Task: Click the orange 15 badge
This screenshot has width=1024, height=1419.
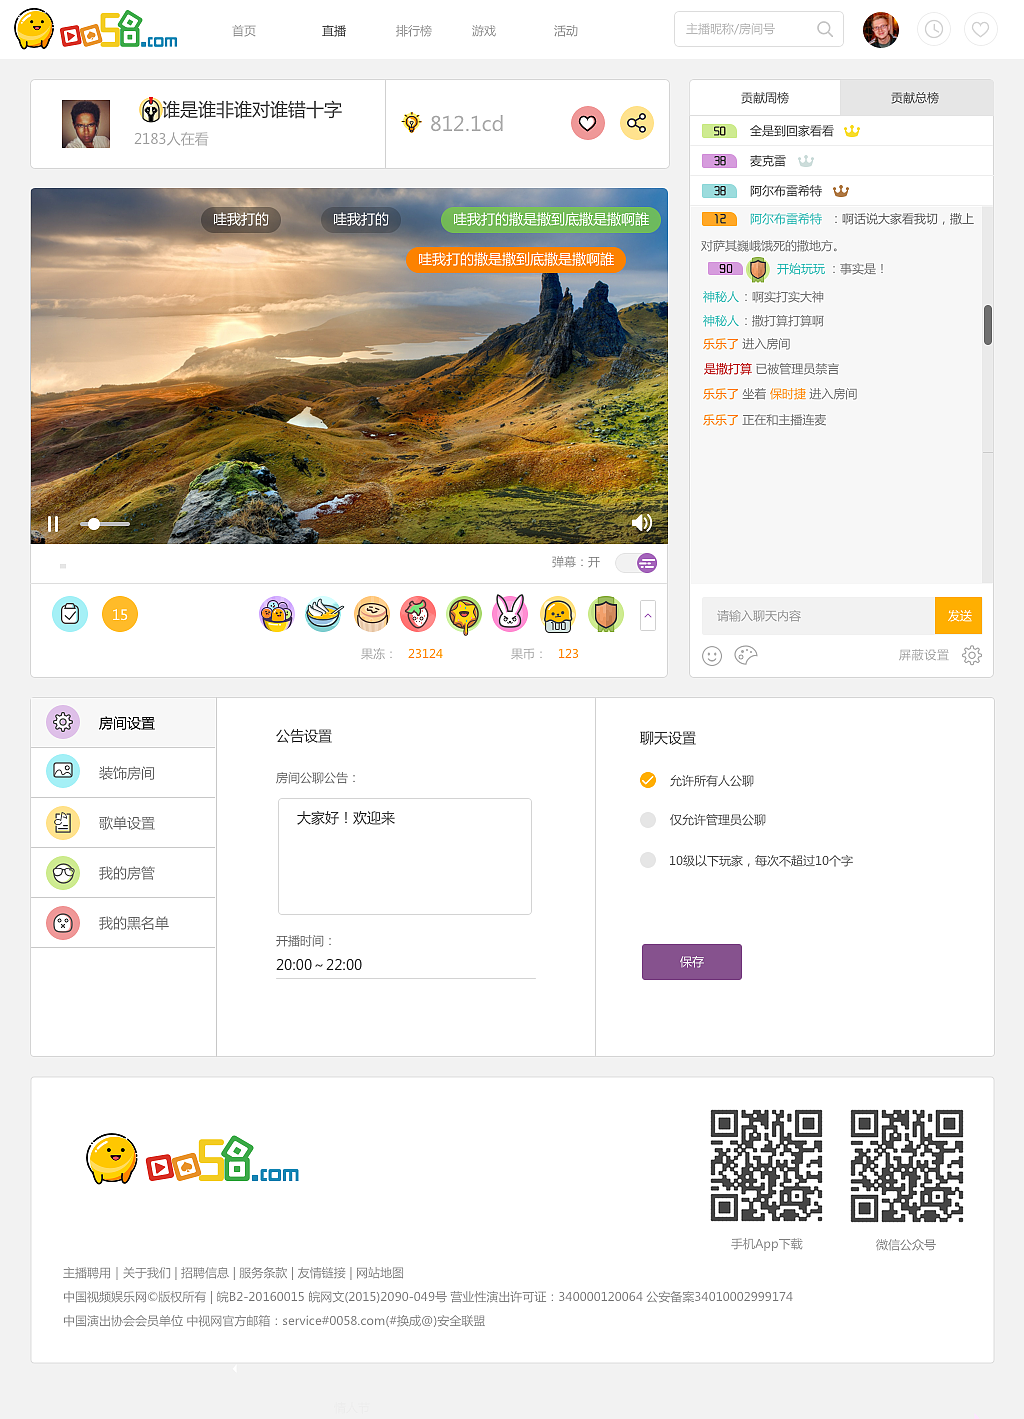Action: tap(120, 614)
